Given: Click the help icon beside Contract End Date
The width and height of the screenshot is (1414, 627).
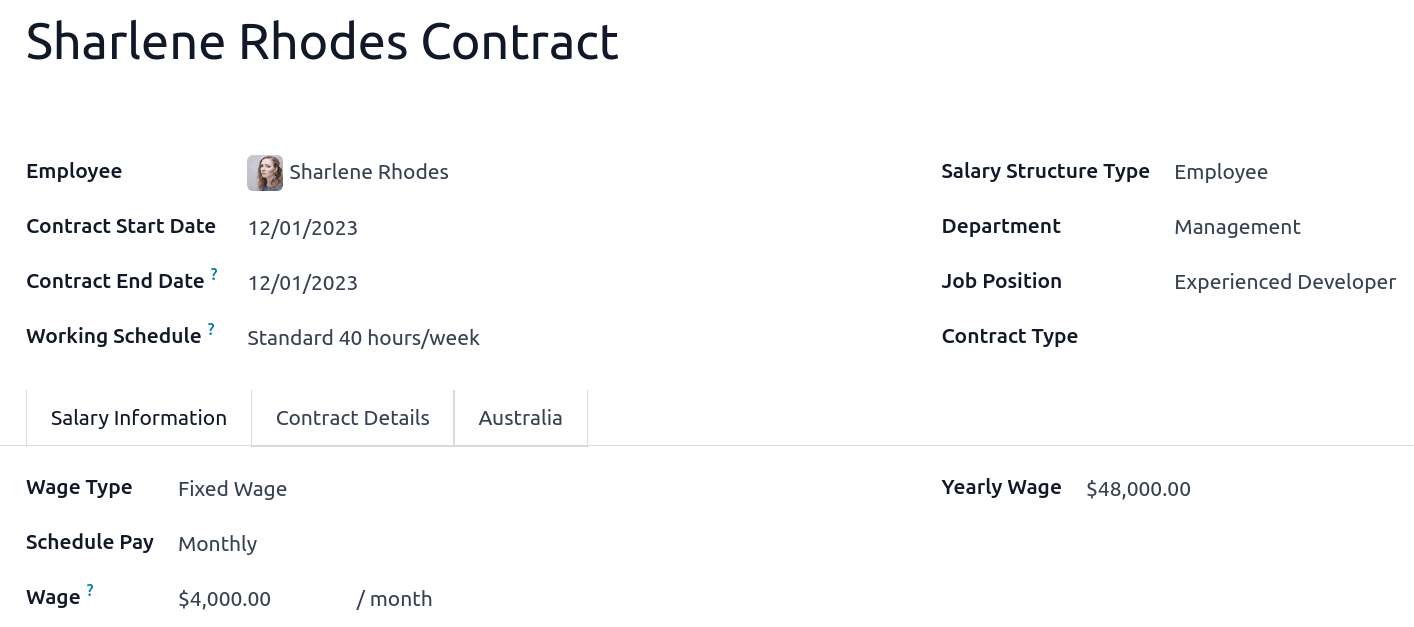Looking at the screenshot, I should point(213,272).
